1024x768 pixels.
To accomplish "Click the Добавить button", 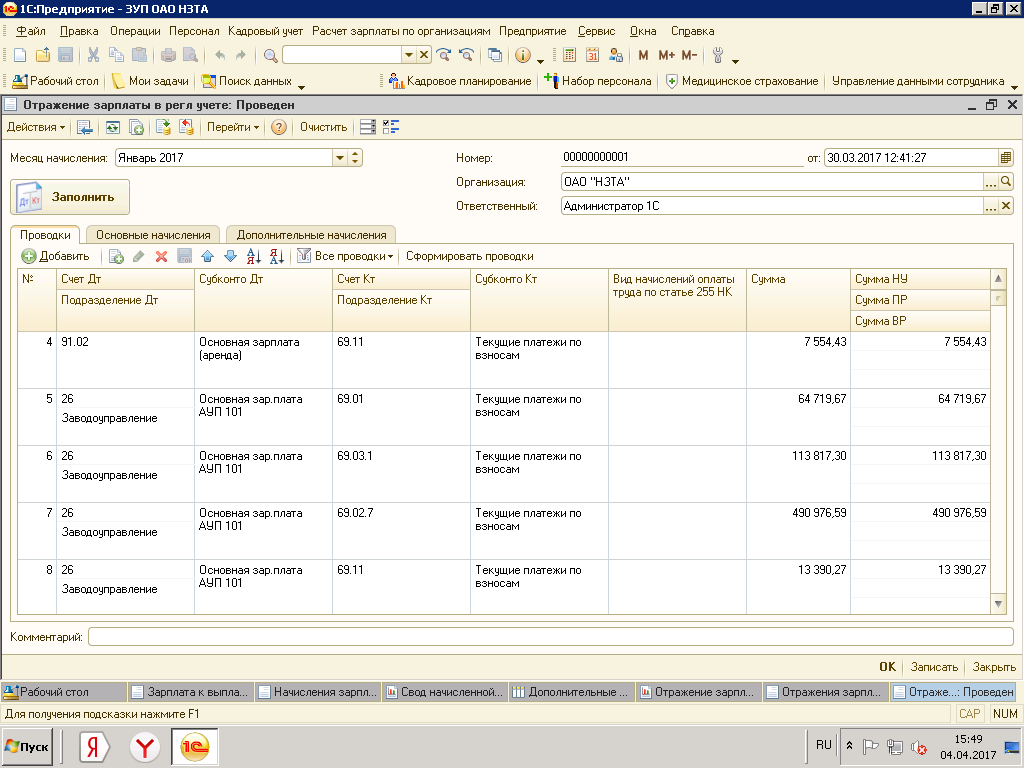I will [56, 257].
